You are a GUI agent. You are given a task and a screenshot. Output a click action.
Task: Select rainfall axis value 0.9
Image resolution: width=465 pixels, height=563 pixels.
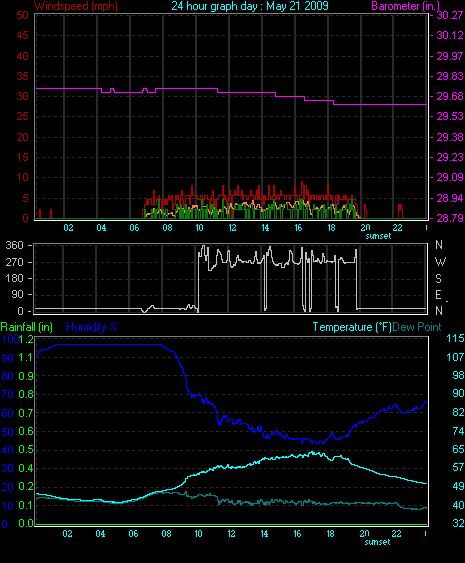click(26, 376)
